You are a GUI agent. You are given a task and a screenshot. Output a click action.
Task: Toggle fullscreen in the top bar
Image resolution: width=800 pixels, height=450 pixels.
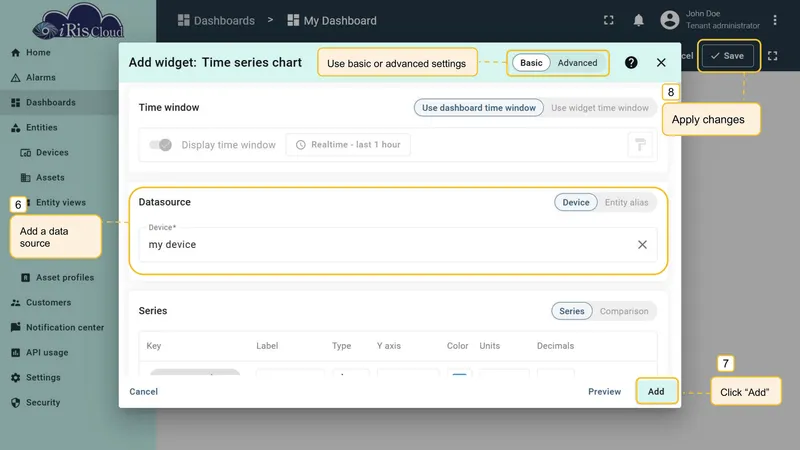[x=609, y=20]
